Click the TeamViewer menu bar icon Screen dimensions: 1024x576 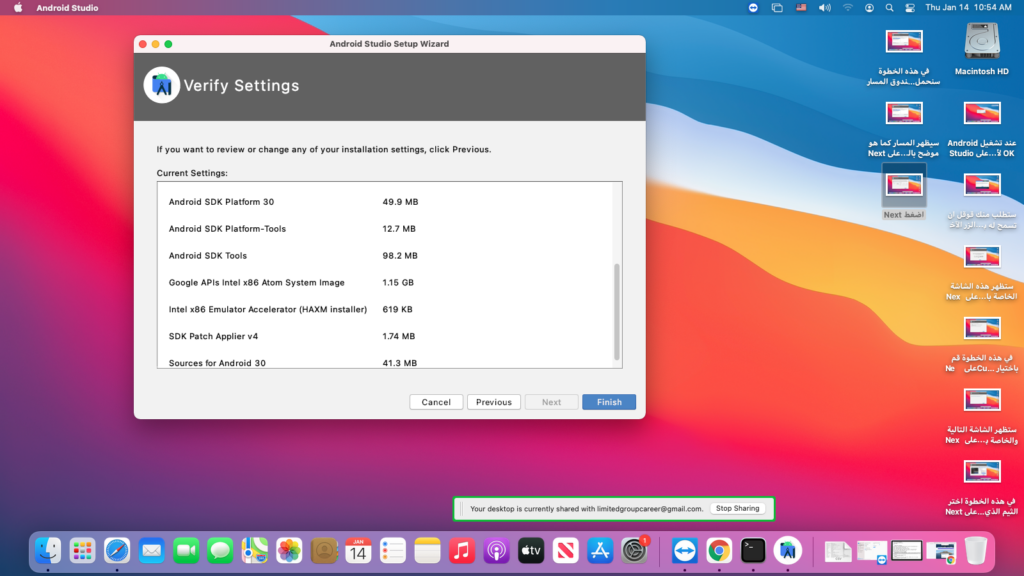point(753,8)
